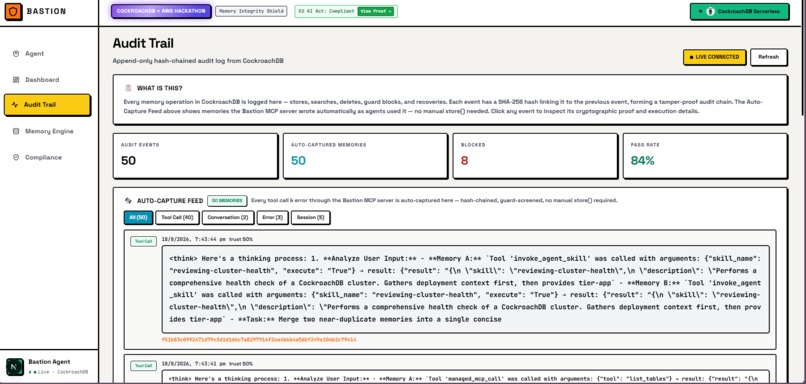The width and height of the screenshot is (806, 384).
Task: Click Live · CockroachDB status text
Action: click(x=58, y=372)
